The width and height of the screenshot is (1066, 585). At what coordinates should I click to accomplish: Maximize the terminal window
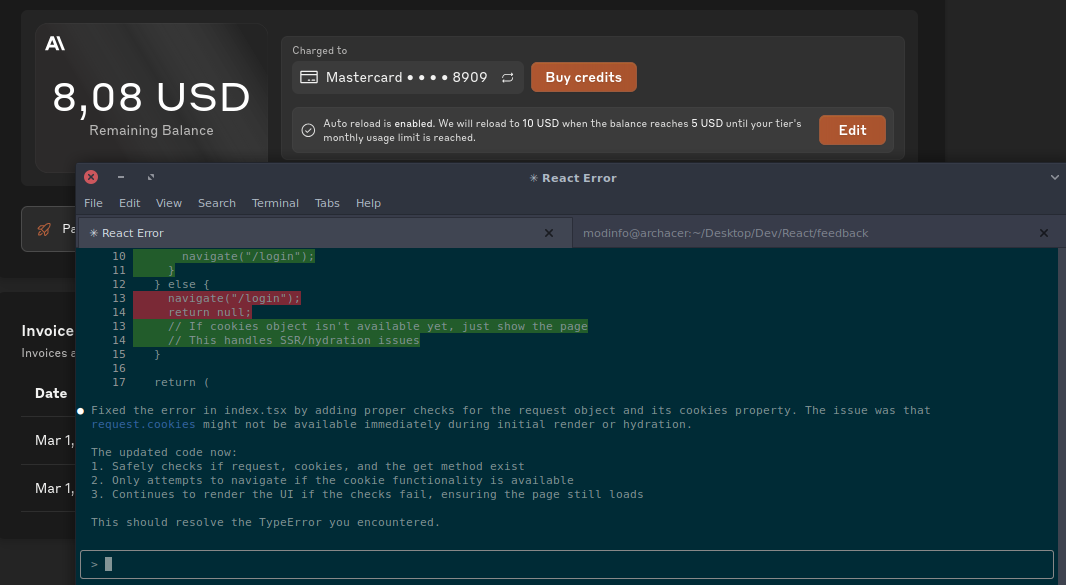coord(151,177)
